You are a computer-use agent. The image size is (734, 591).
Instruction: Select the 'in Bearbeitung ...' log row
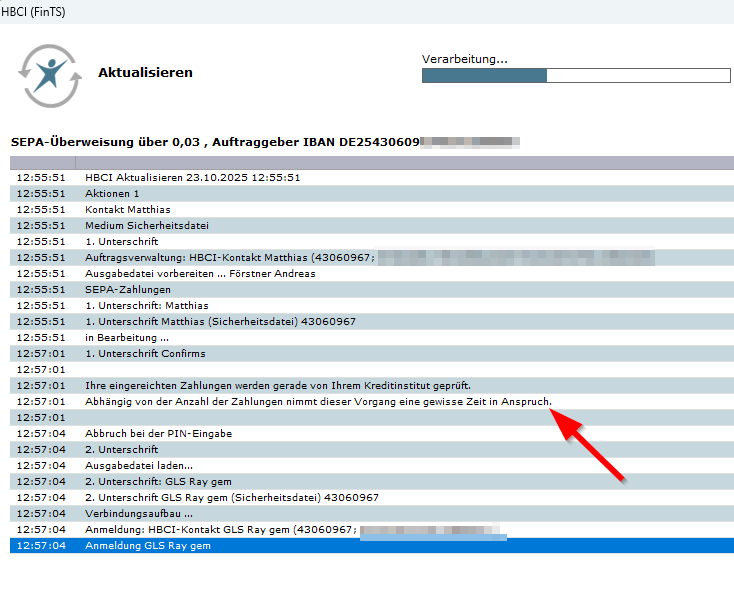point(128,337)
